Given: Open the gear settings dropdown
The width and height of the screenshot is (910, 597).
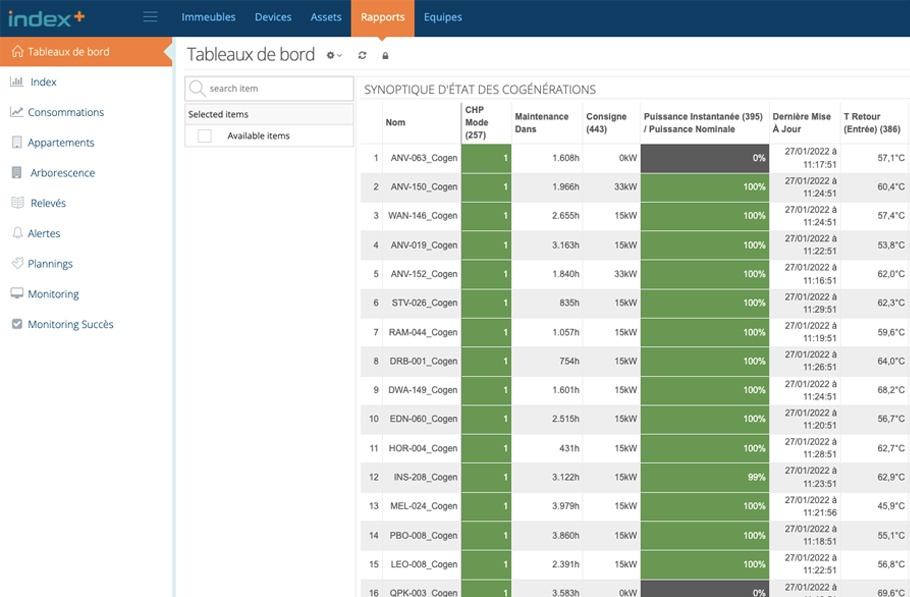Looking at the screenshot, I should pos(334,55).
